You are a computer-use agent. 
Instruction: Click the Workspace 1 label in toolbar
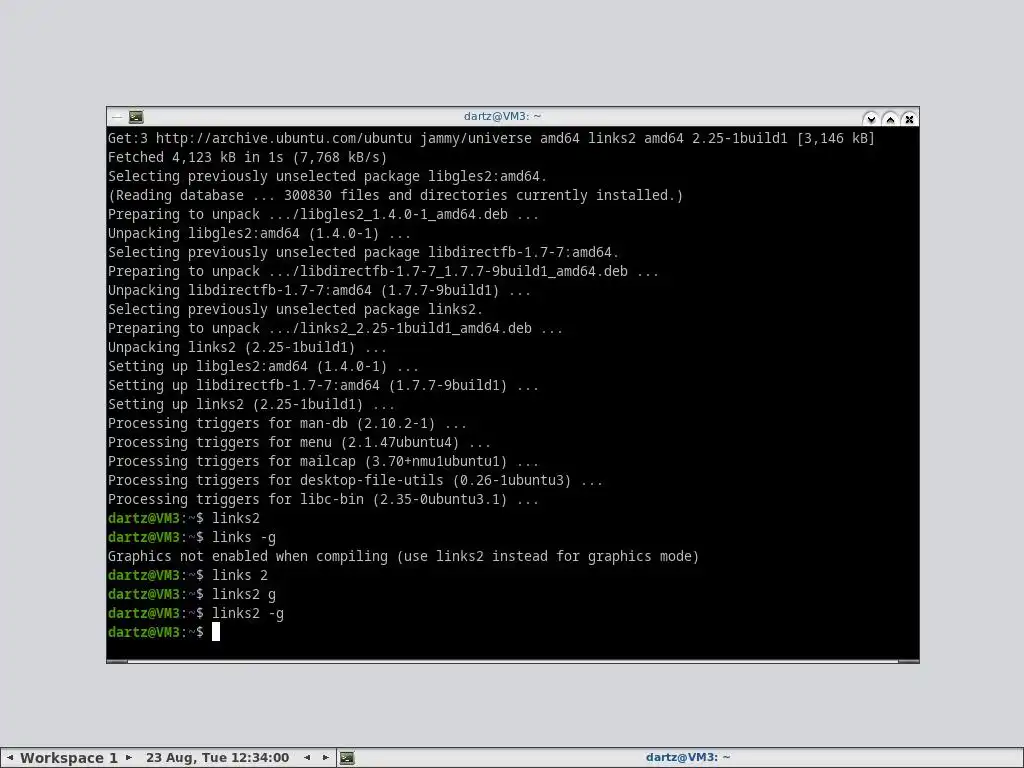(69, 758)
